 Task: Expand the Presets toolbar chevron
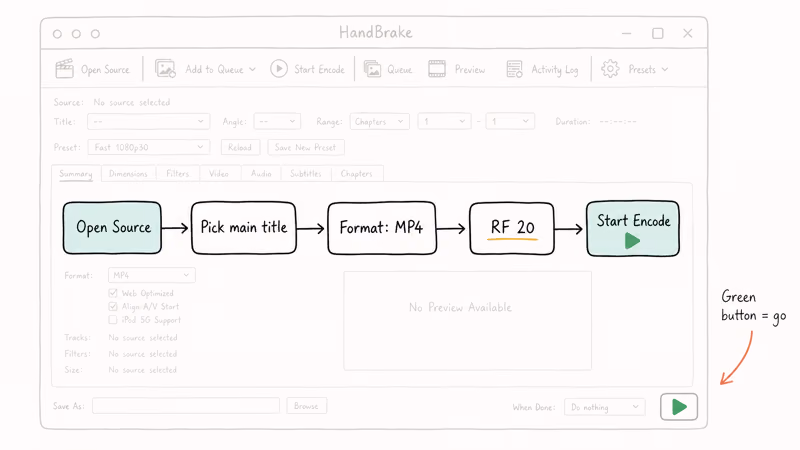tap(665, 69)
